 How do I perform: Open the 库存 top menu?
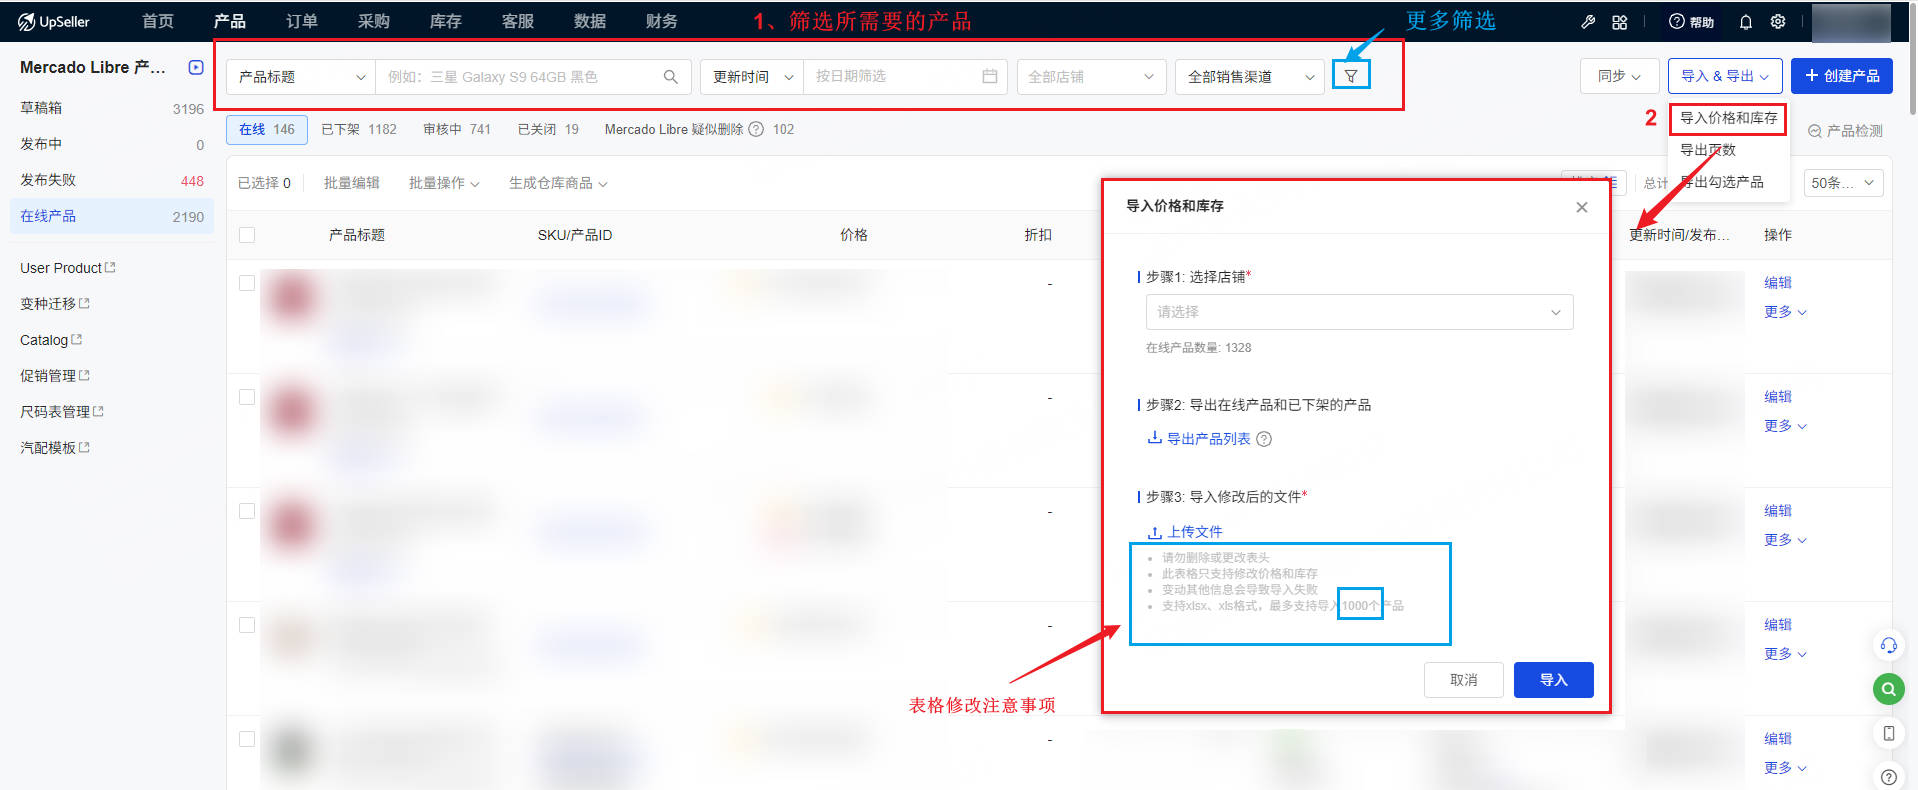point(446,21)
